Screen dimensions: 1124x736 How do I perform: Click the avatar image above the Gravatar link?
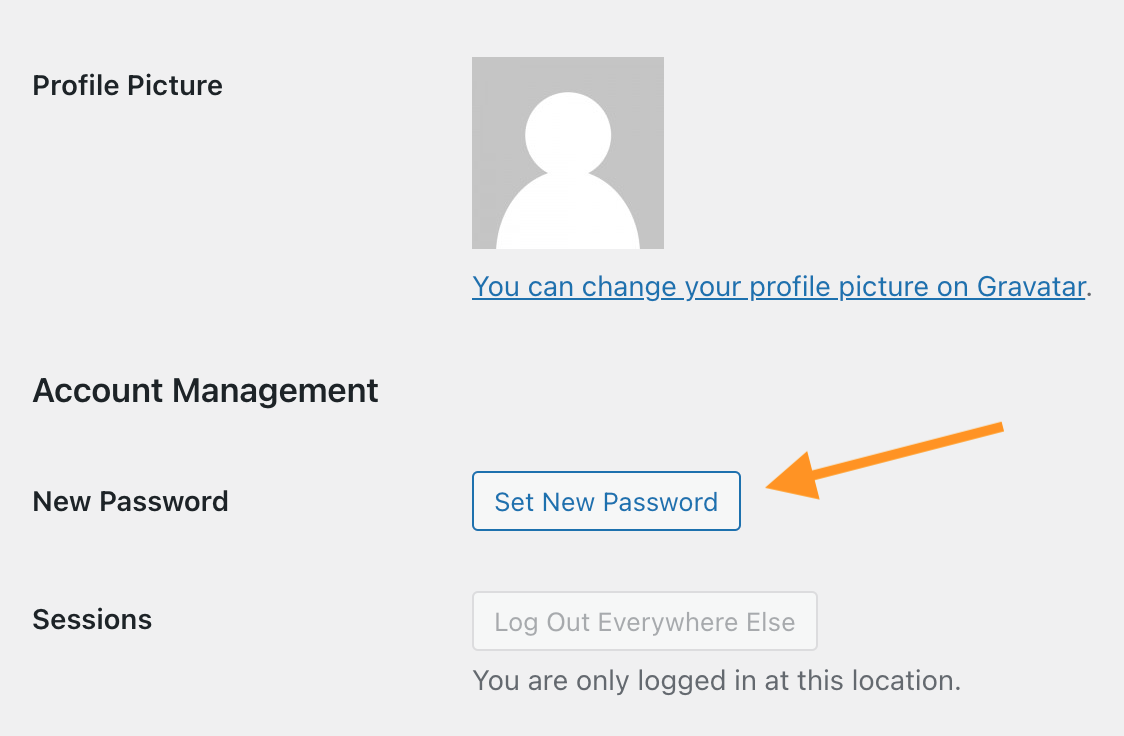pos(567,152)
